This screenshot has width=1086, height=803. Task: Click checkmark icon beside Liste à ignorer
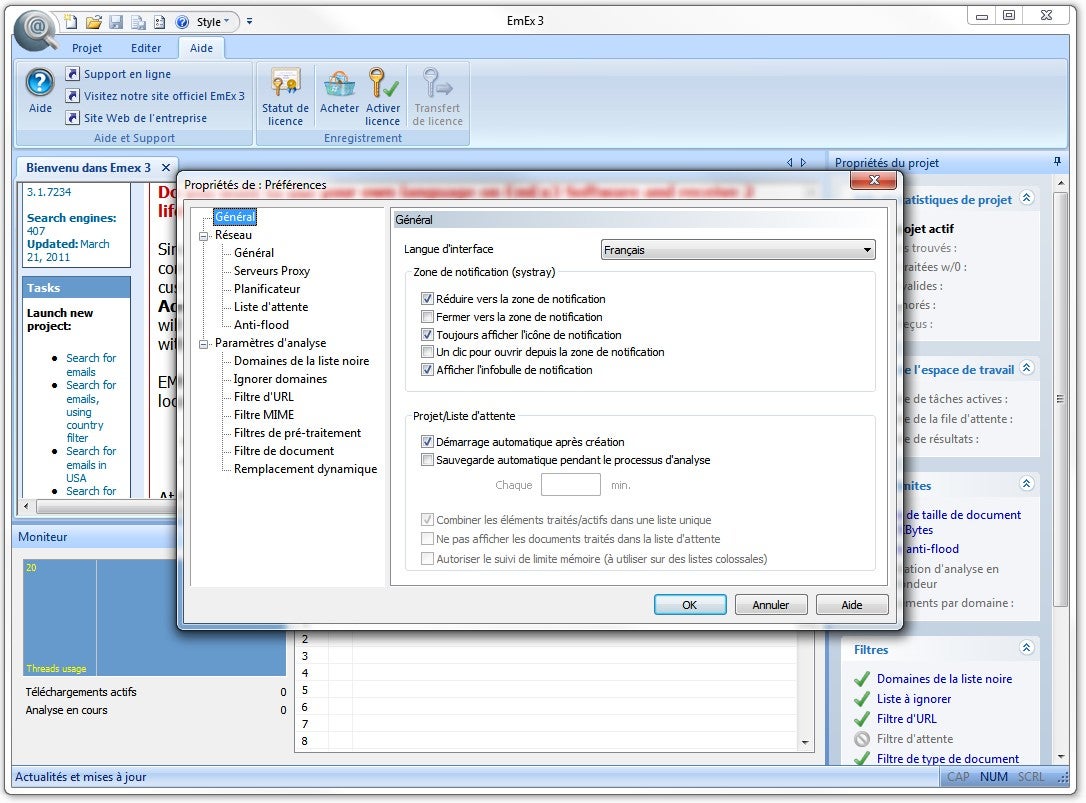(862, 699)
